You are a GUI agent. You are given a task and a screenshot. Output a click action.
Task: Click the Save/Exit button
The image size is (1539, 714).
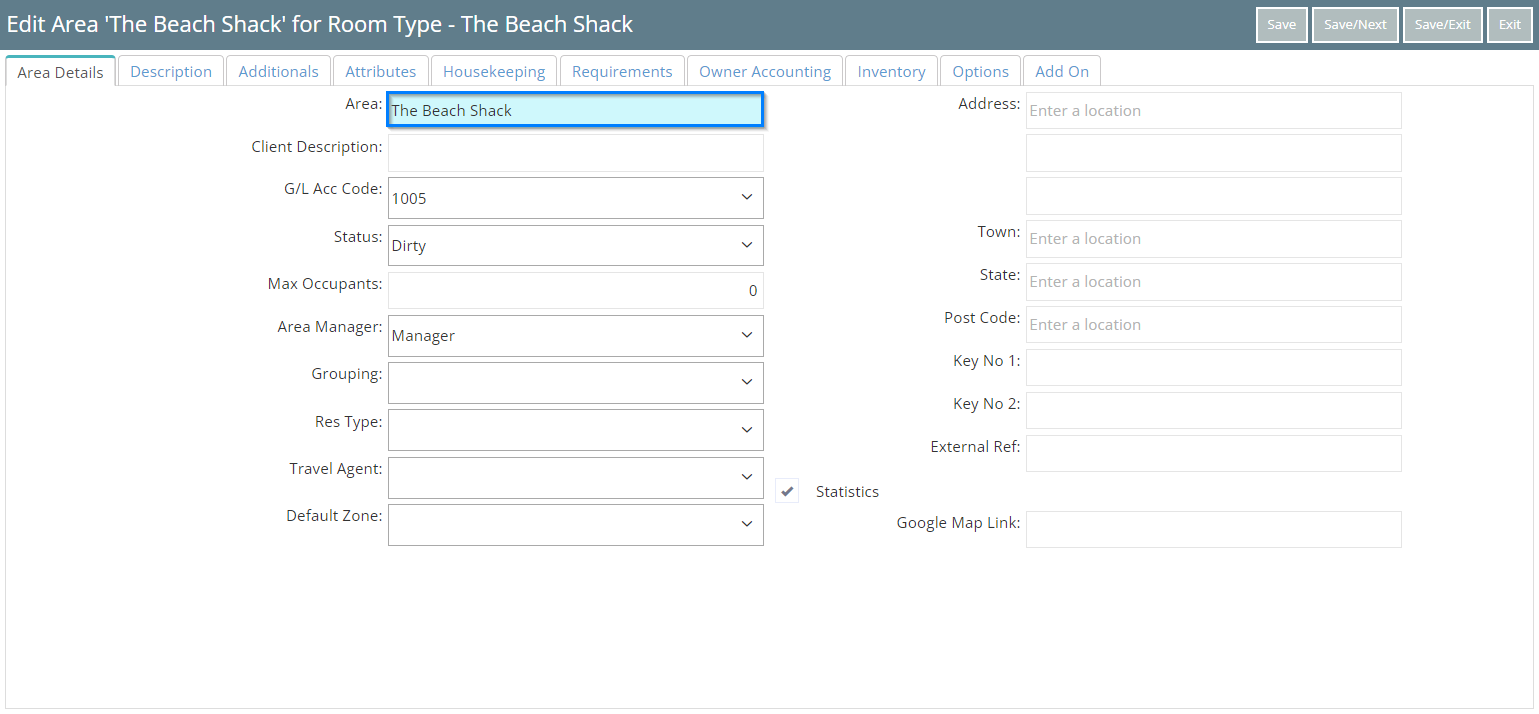pyautogui.click(x=1442, y=25)
